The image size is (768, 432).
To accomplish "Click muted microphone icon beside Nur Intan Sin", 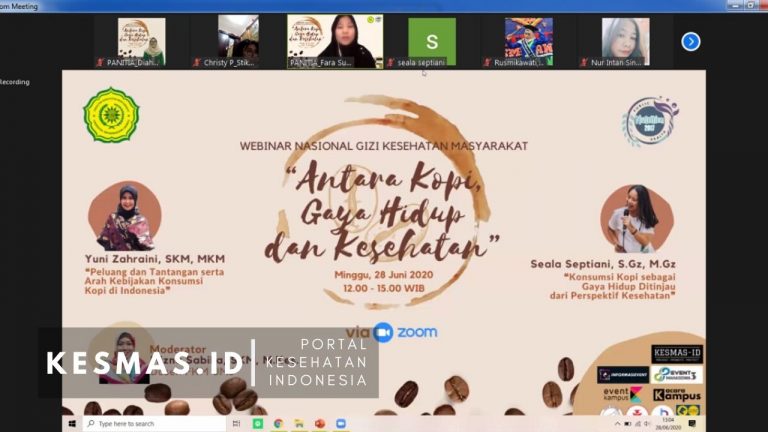I will (x=584, y=63).
